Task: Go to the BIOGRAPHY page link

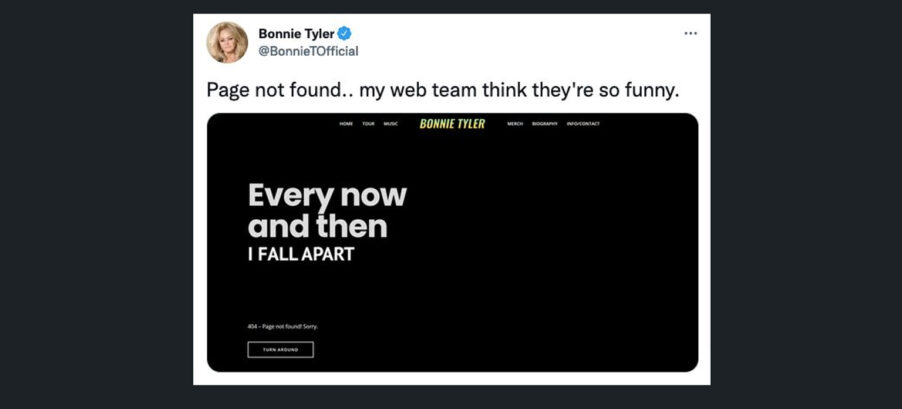Action: coord(545,124)
